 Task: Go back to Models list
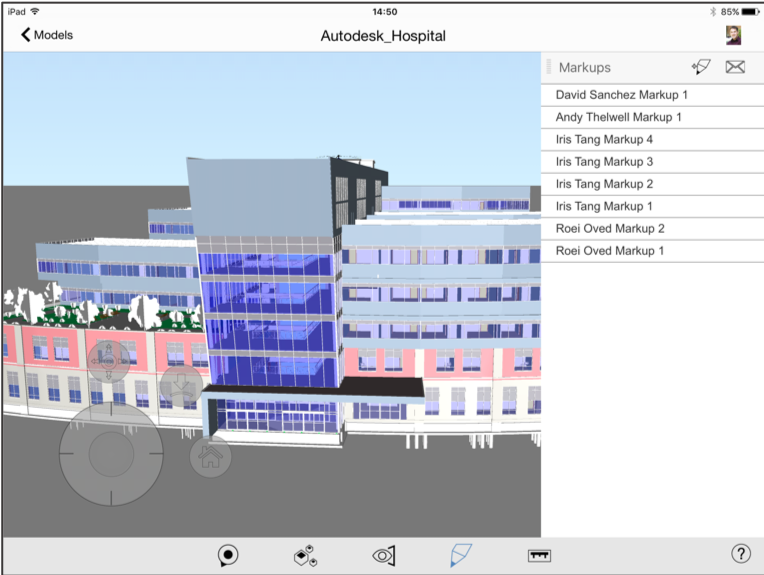point(47,35)
